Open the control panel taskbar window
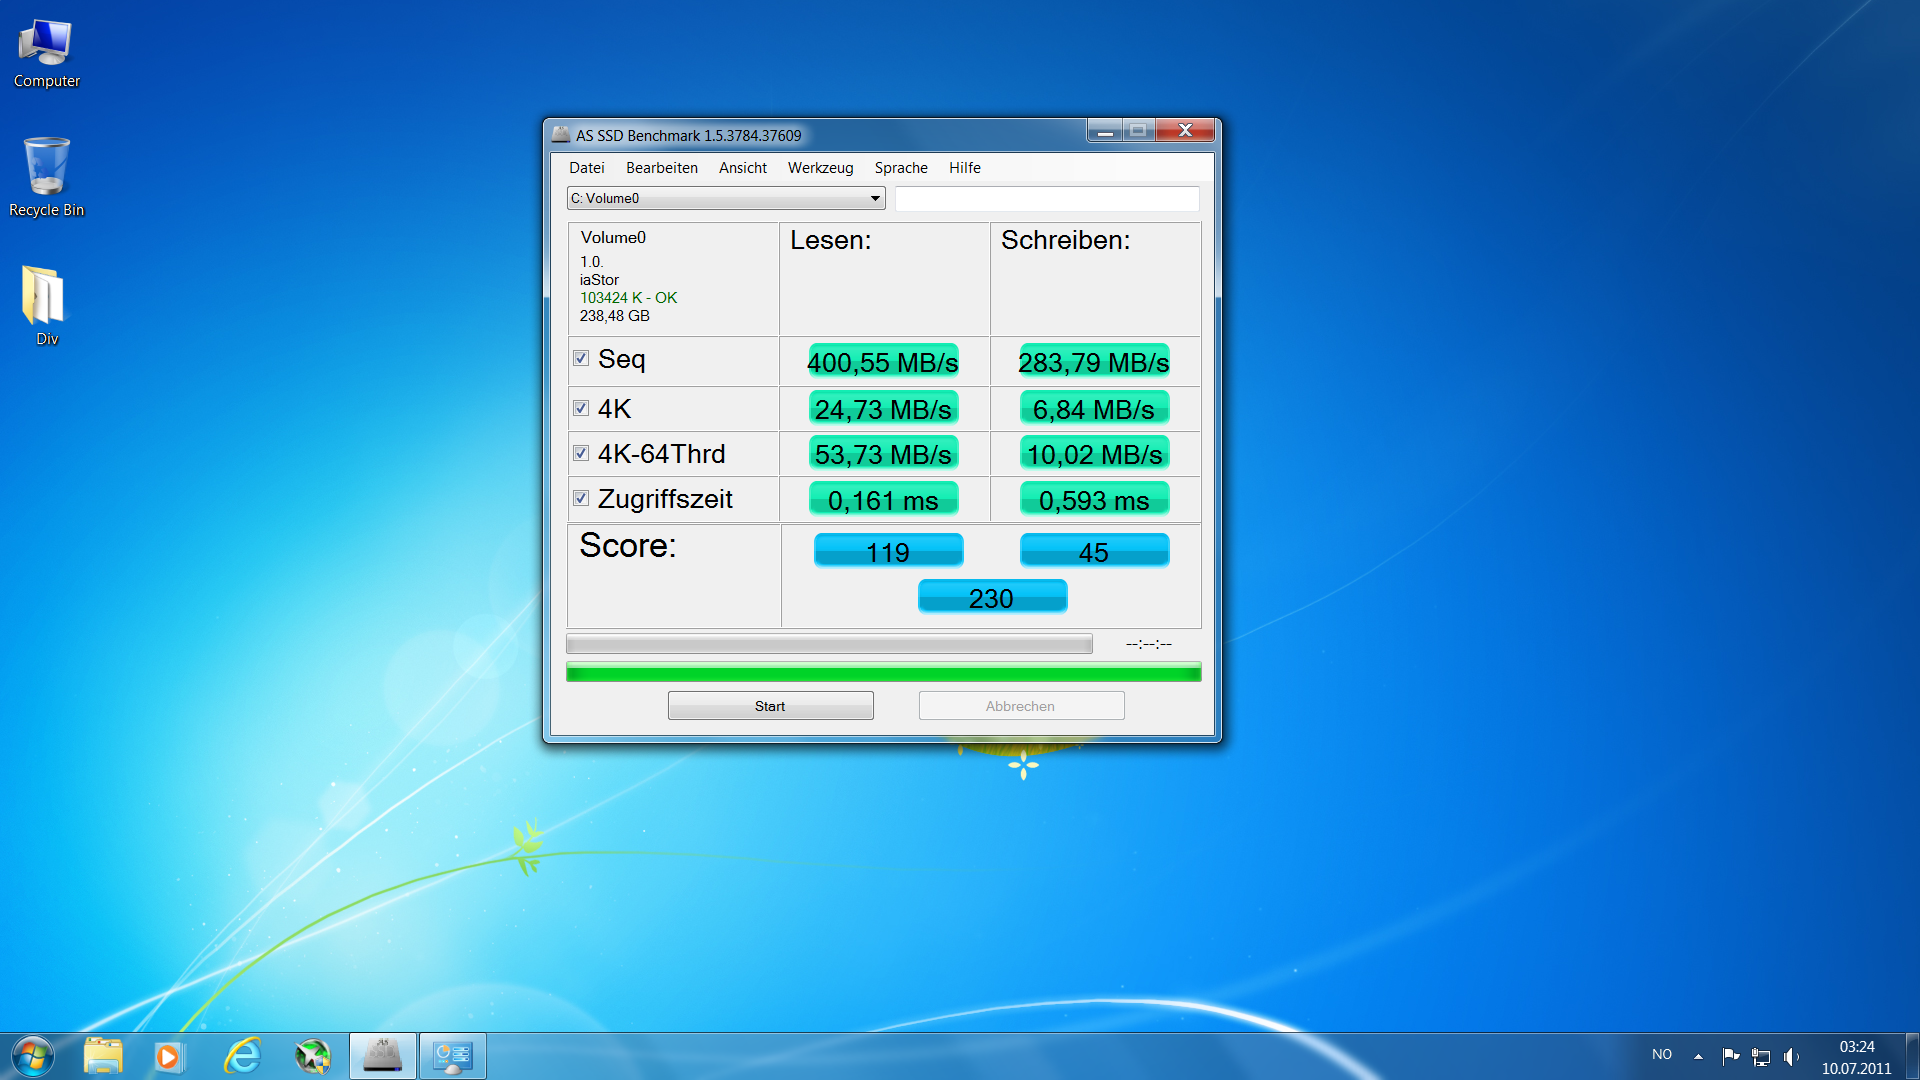1920x1080 pixels. [x=452, y=1056]
